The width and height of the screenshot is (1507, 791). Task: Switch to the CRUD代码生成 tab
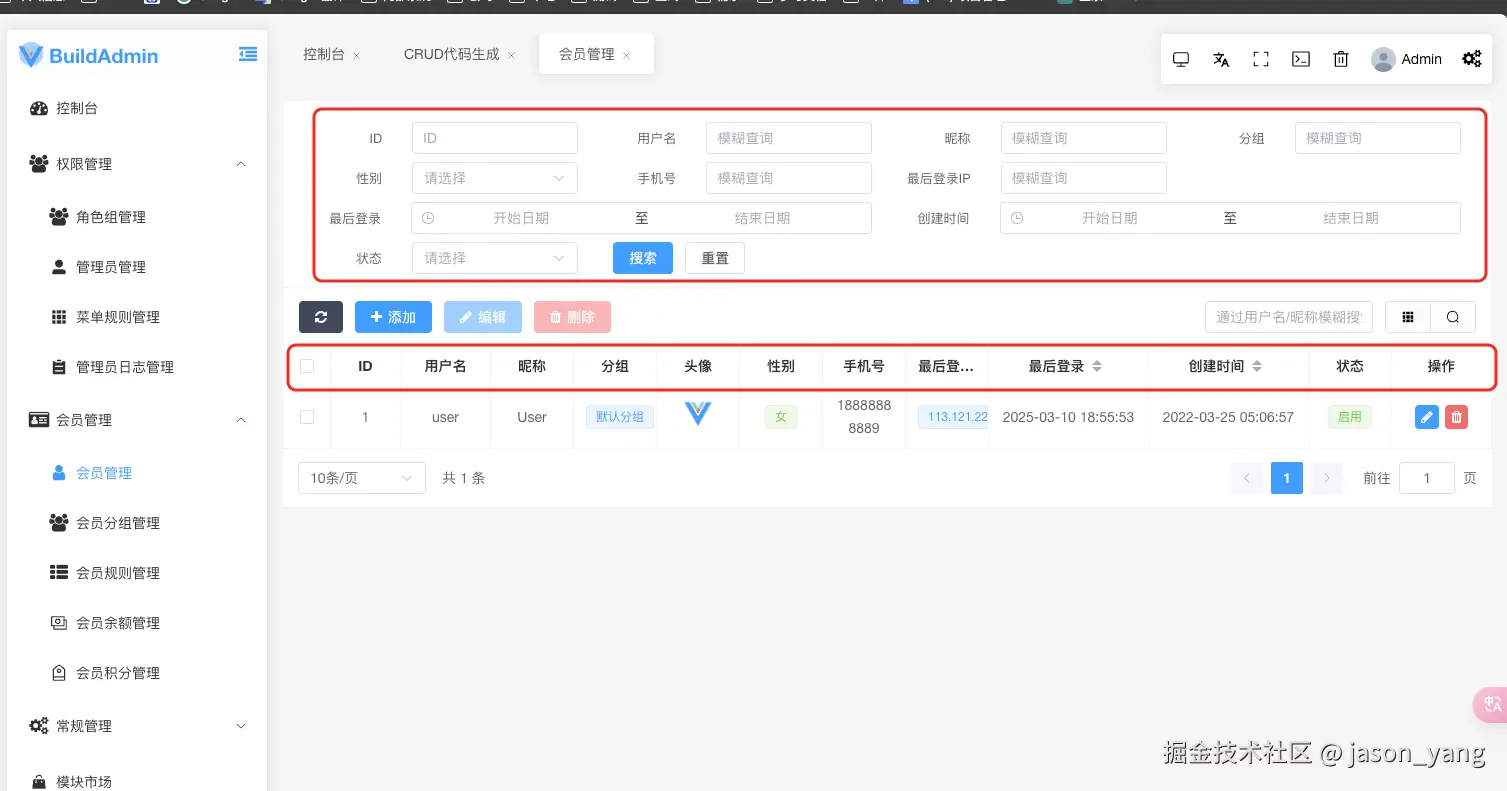(x=452, y=54)
